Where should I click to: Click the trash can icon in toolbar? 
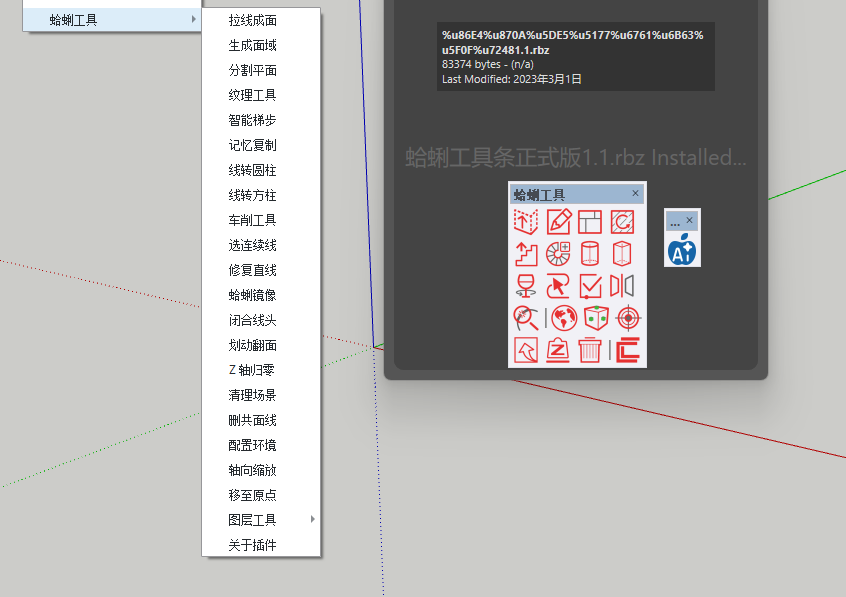(590, 350)
